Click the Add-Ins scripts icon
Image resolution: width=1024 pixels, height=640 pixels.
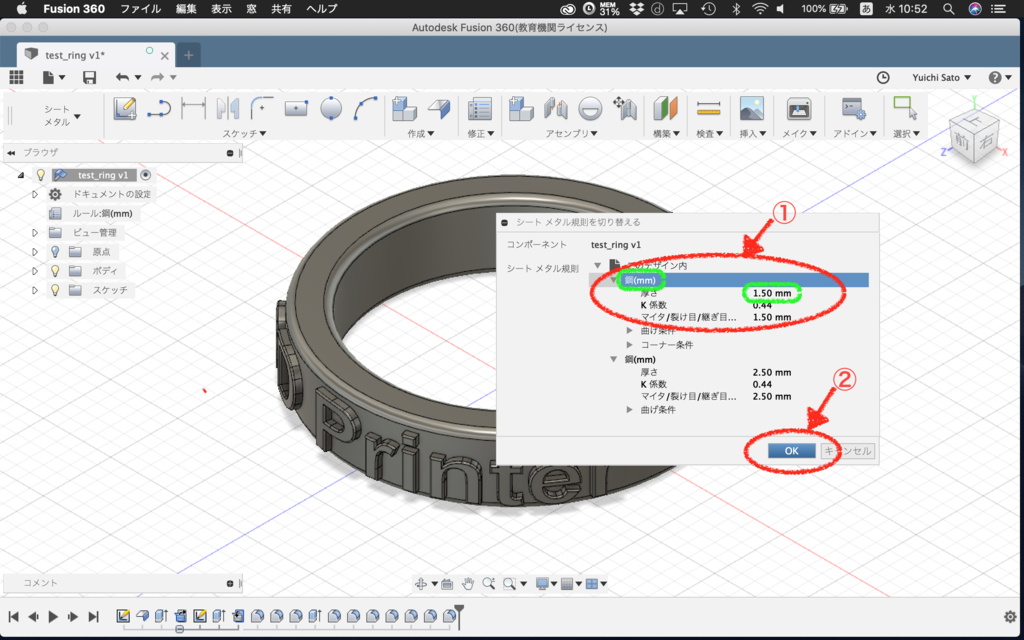(x=854, y=108)
